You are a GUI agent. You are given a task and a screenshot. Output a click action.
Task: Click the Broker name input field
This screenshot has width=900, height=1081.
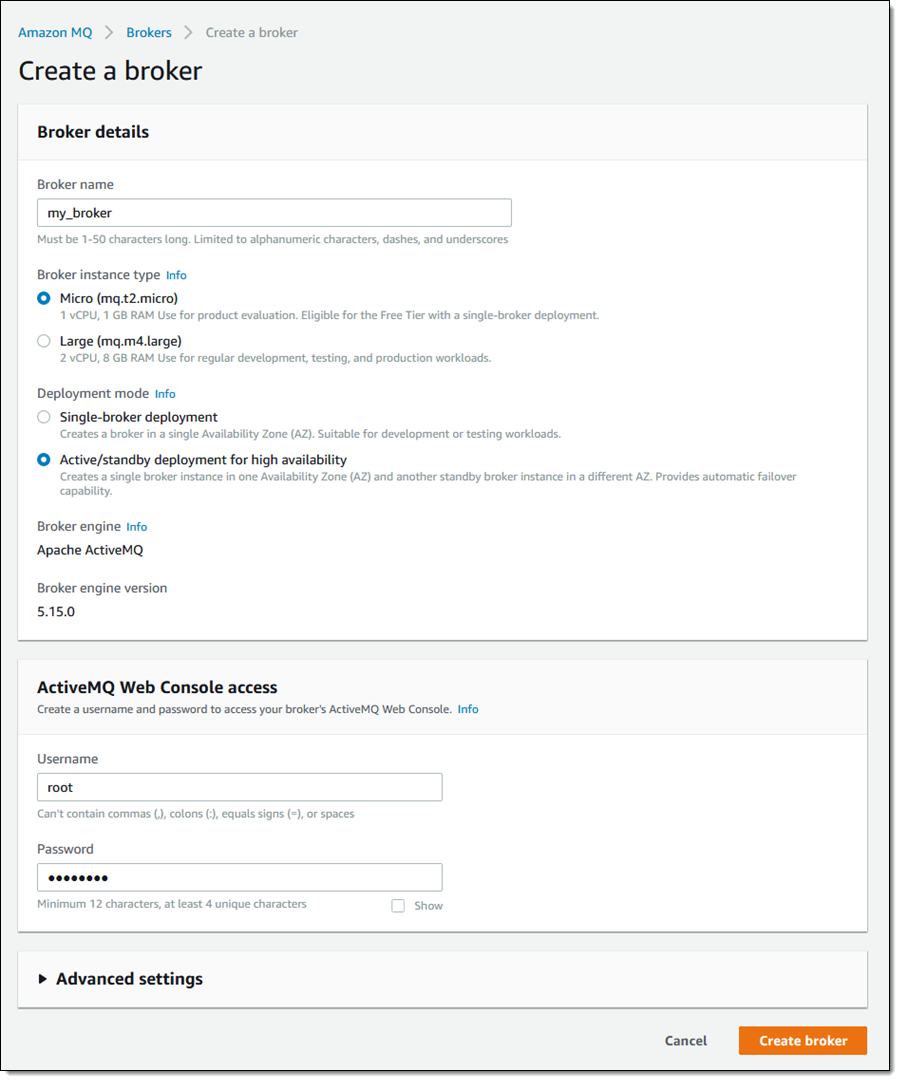(x=274, y=213)
